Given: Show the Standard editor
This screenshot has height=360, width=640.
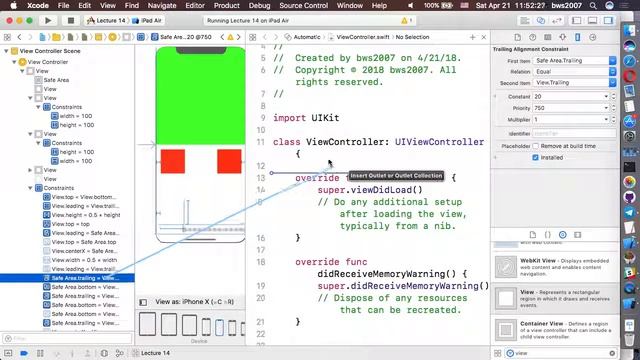Looking at the screenshot, I should pyautogui.click(x=525, y=20).
